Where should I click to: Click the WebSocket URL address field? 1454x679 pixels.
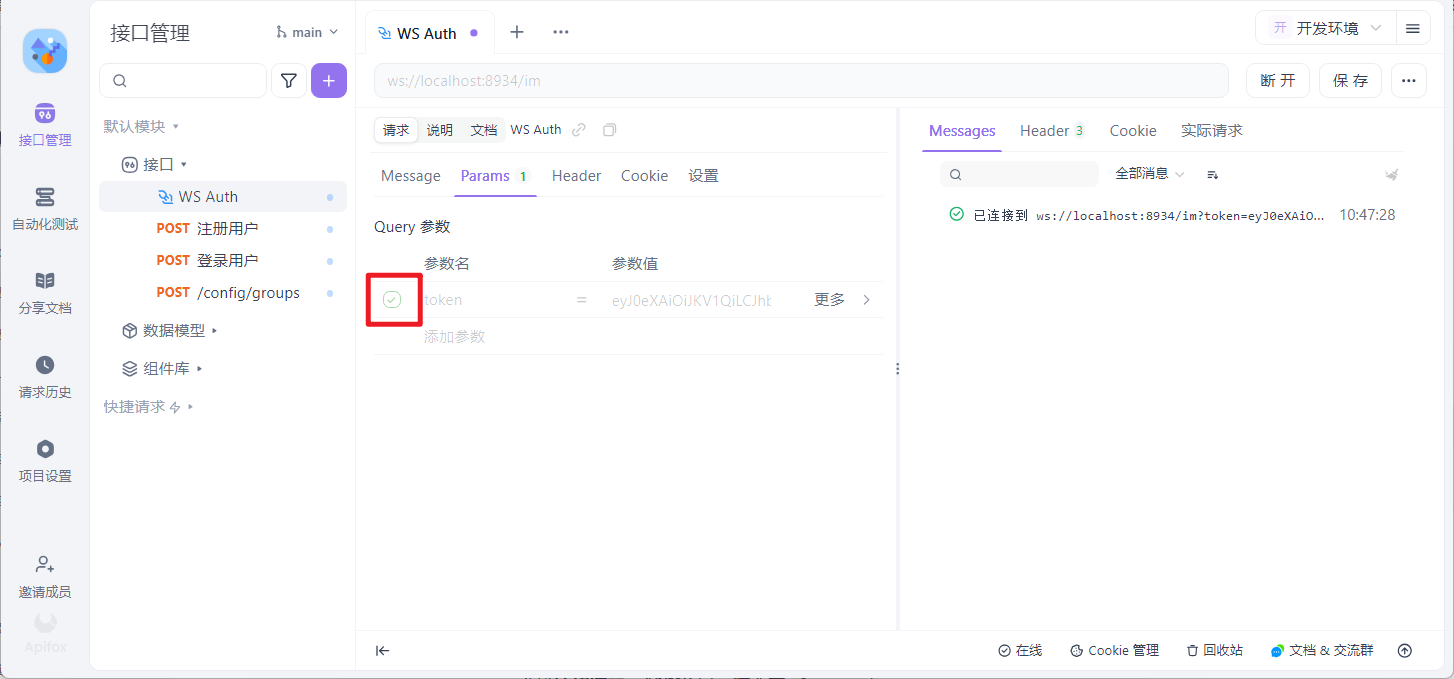(x=801, y=81)
